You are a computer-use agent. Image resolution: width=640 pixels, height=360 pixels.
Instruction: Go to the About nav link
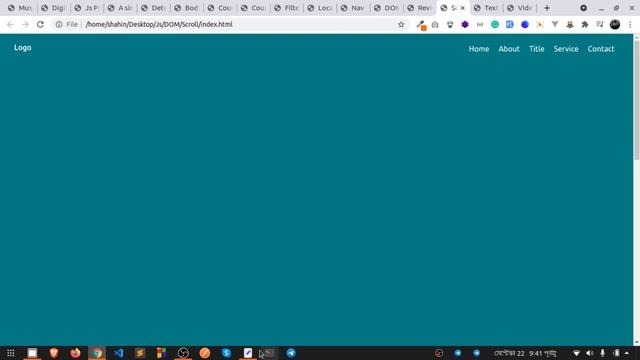509,49
